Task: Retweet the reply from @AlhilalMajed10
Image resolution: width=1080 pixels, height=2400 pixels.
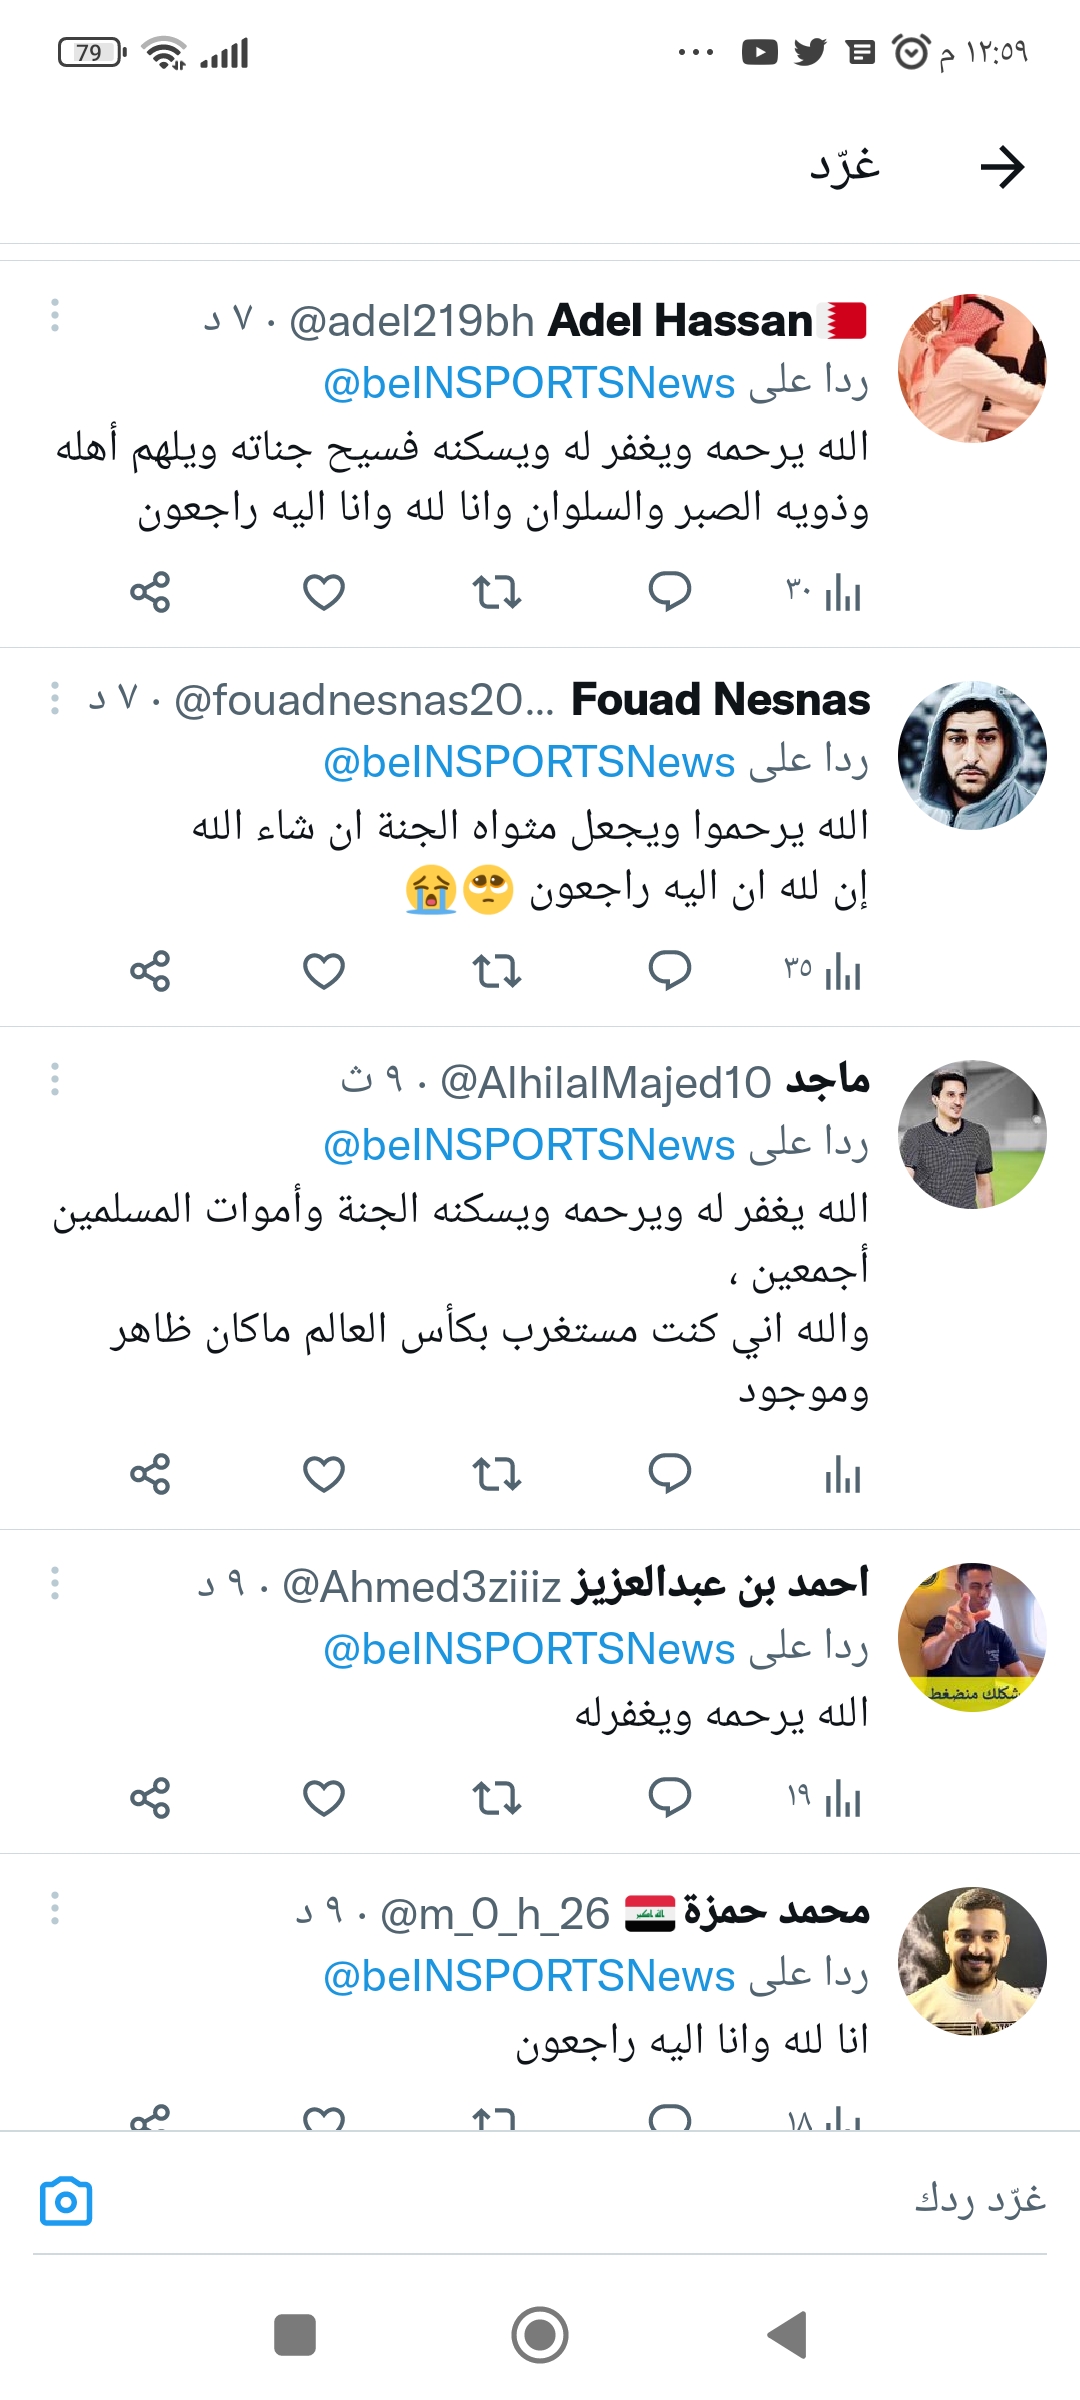Action: 497,1474
